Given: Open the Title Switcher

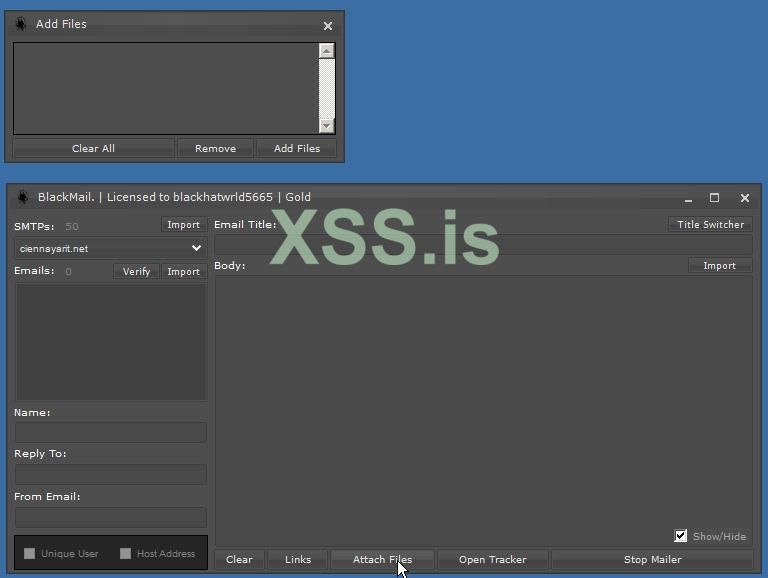Looking at the screenshot, I should click(x=710, y=225).
